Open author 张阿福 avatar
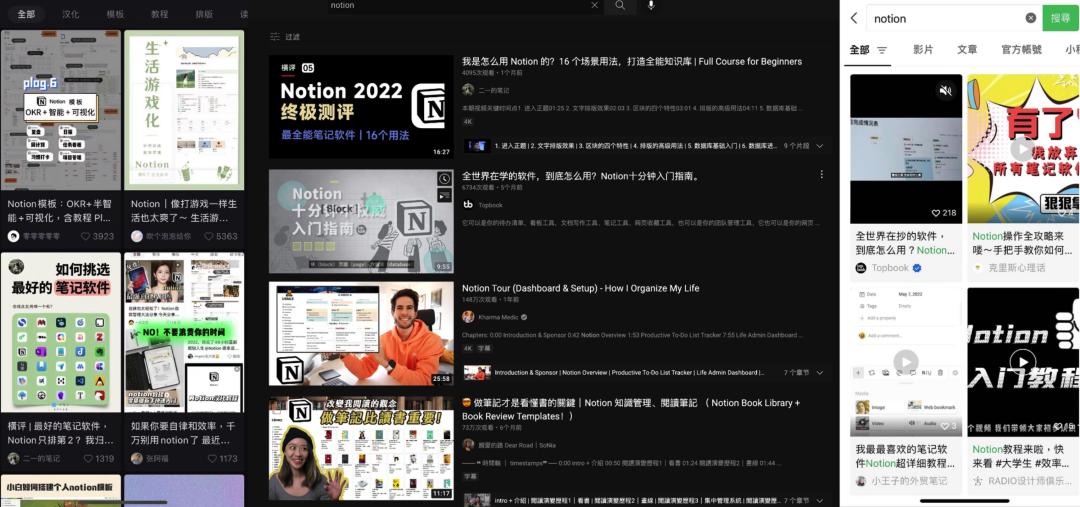 (x=136, y=458)
